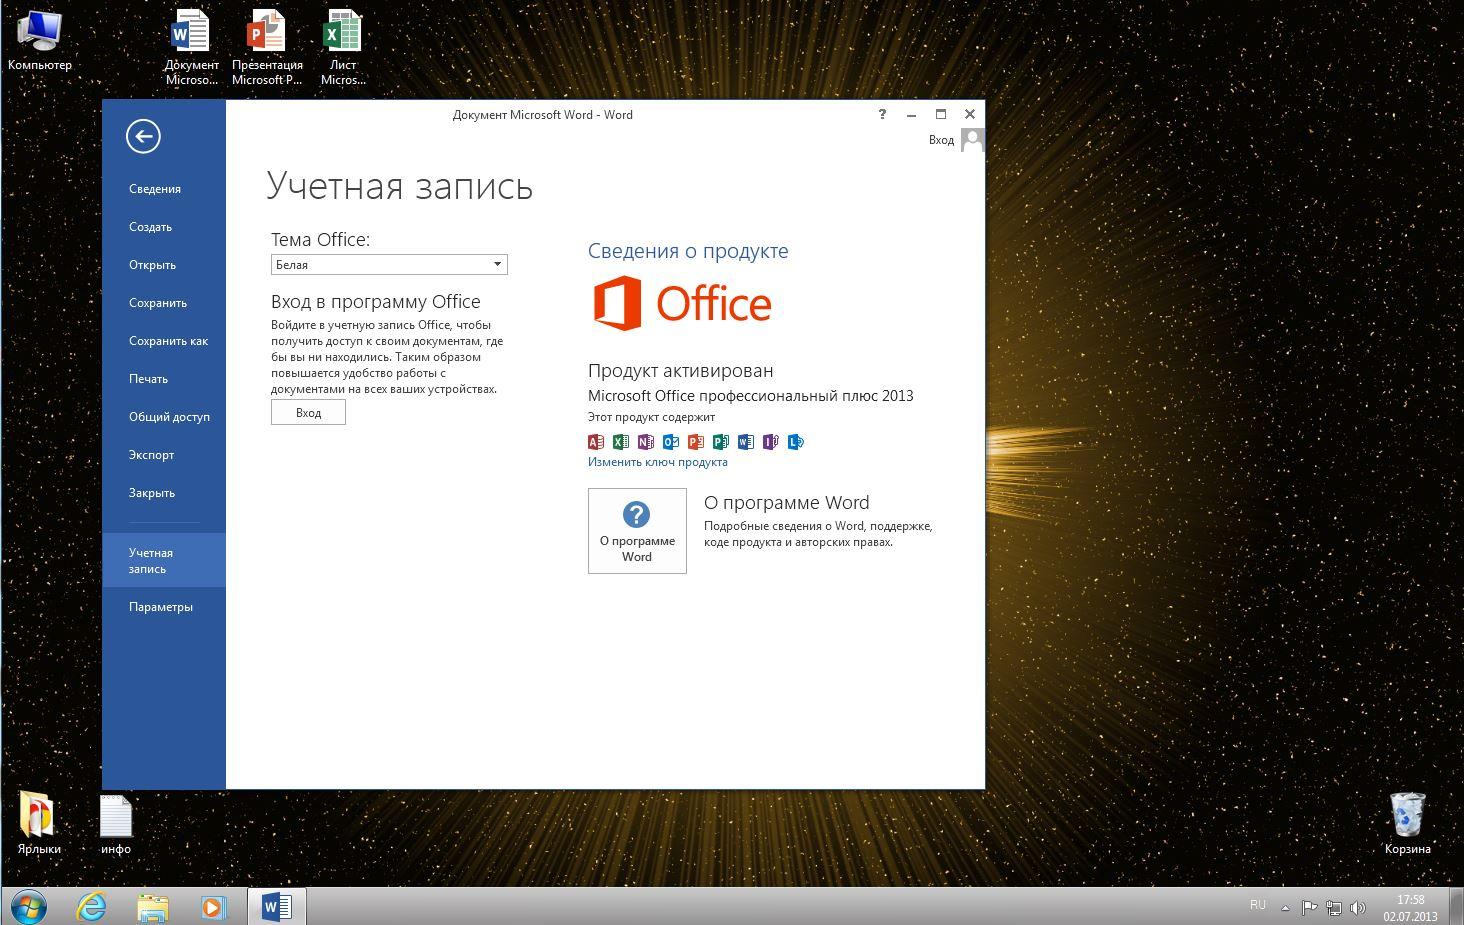Switch input language via RU indicator

click(1257, 905)
